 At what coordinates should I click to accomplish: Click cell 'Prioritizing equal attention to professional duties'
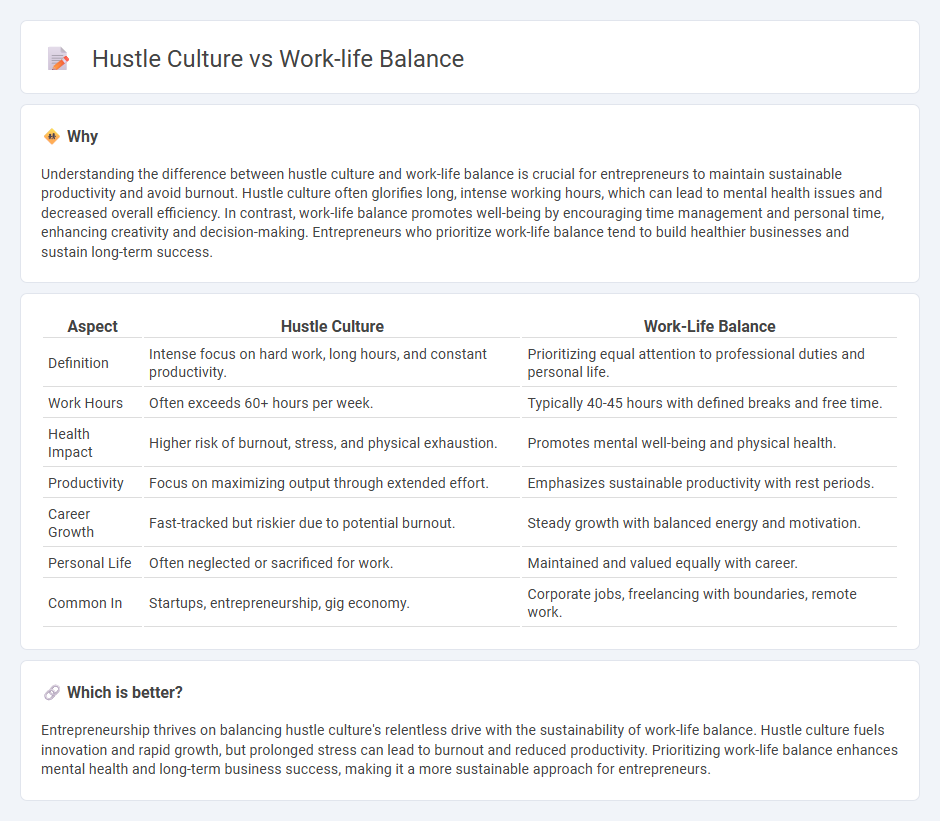click(x=709, y=363)
